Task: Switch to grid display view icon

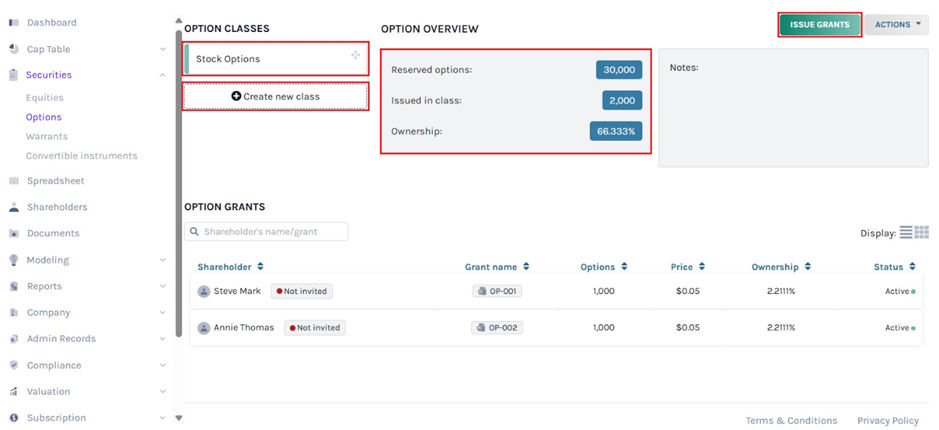Action: point(921,233)
